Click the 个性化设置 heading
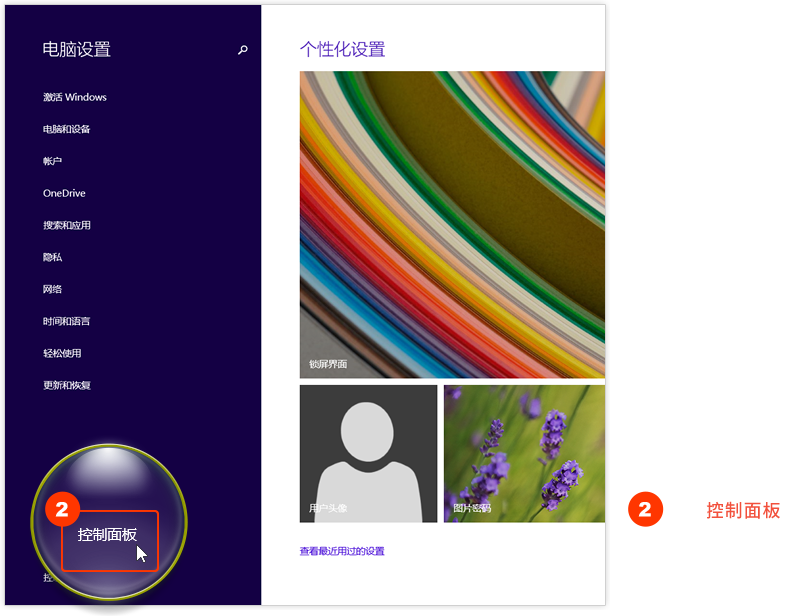This screenshot has width=800, height=616. click(x=342, y=49)
